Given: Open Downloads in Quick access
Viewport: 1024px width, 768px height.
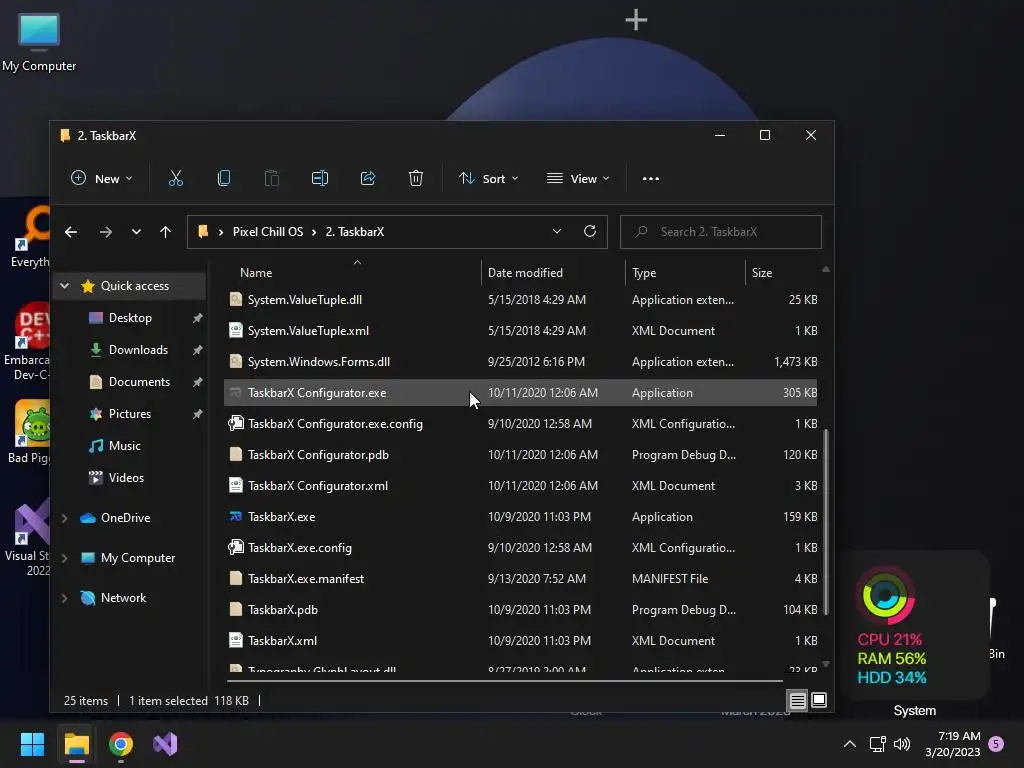Looking at the screenshot, I should tap(138, 350).
